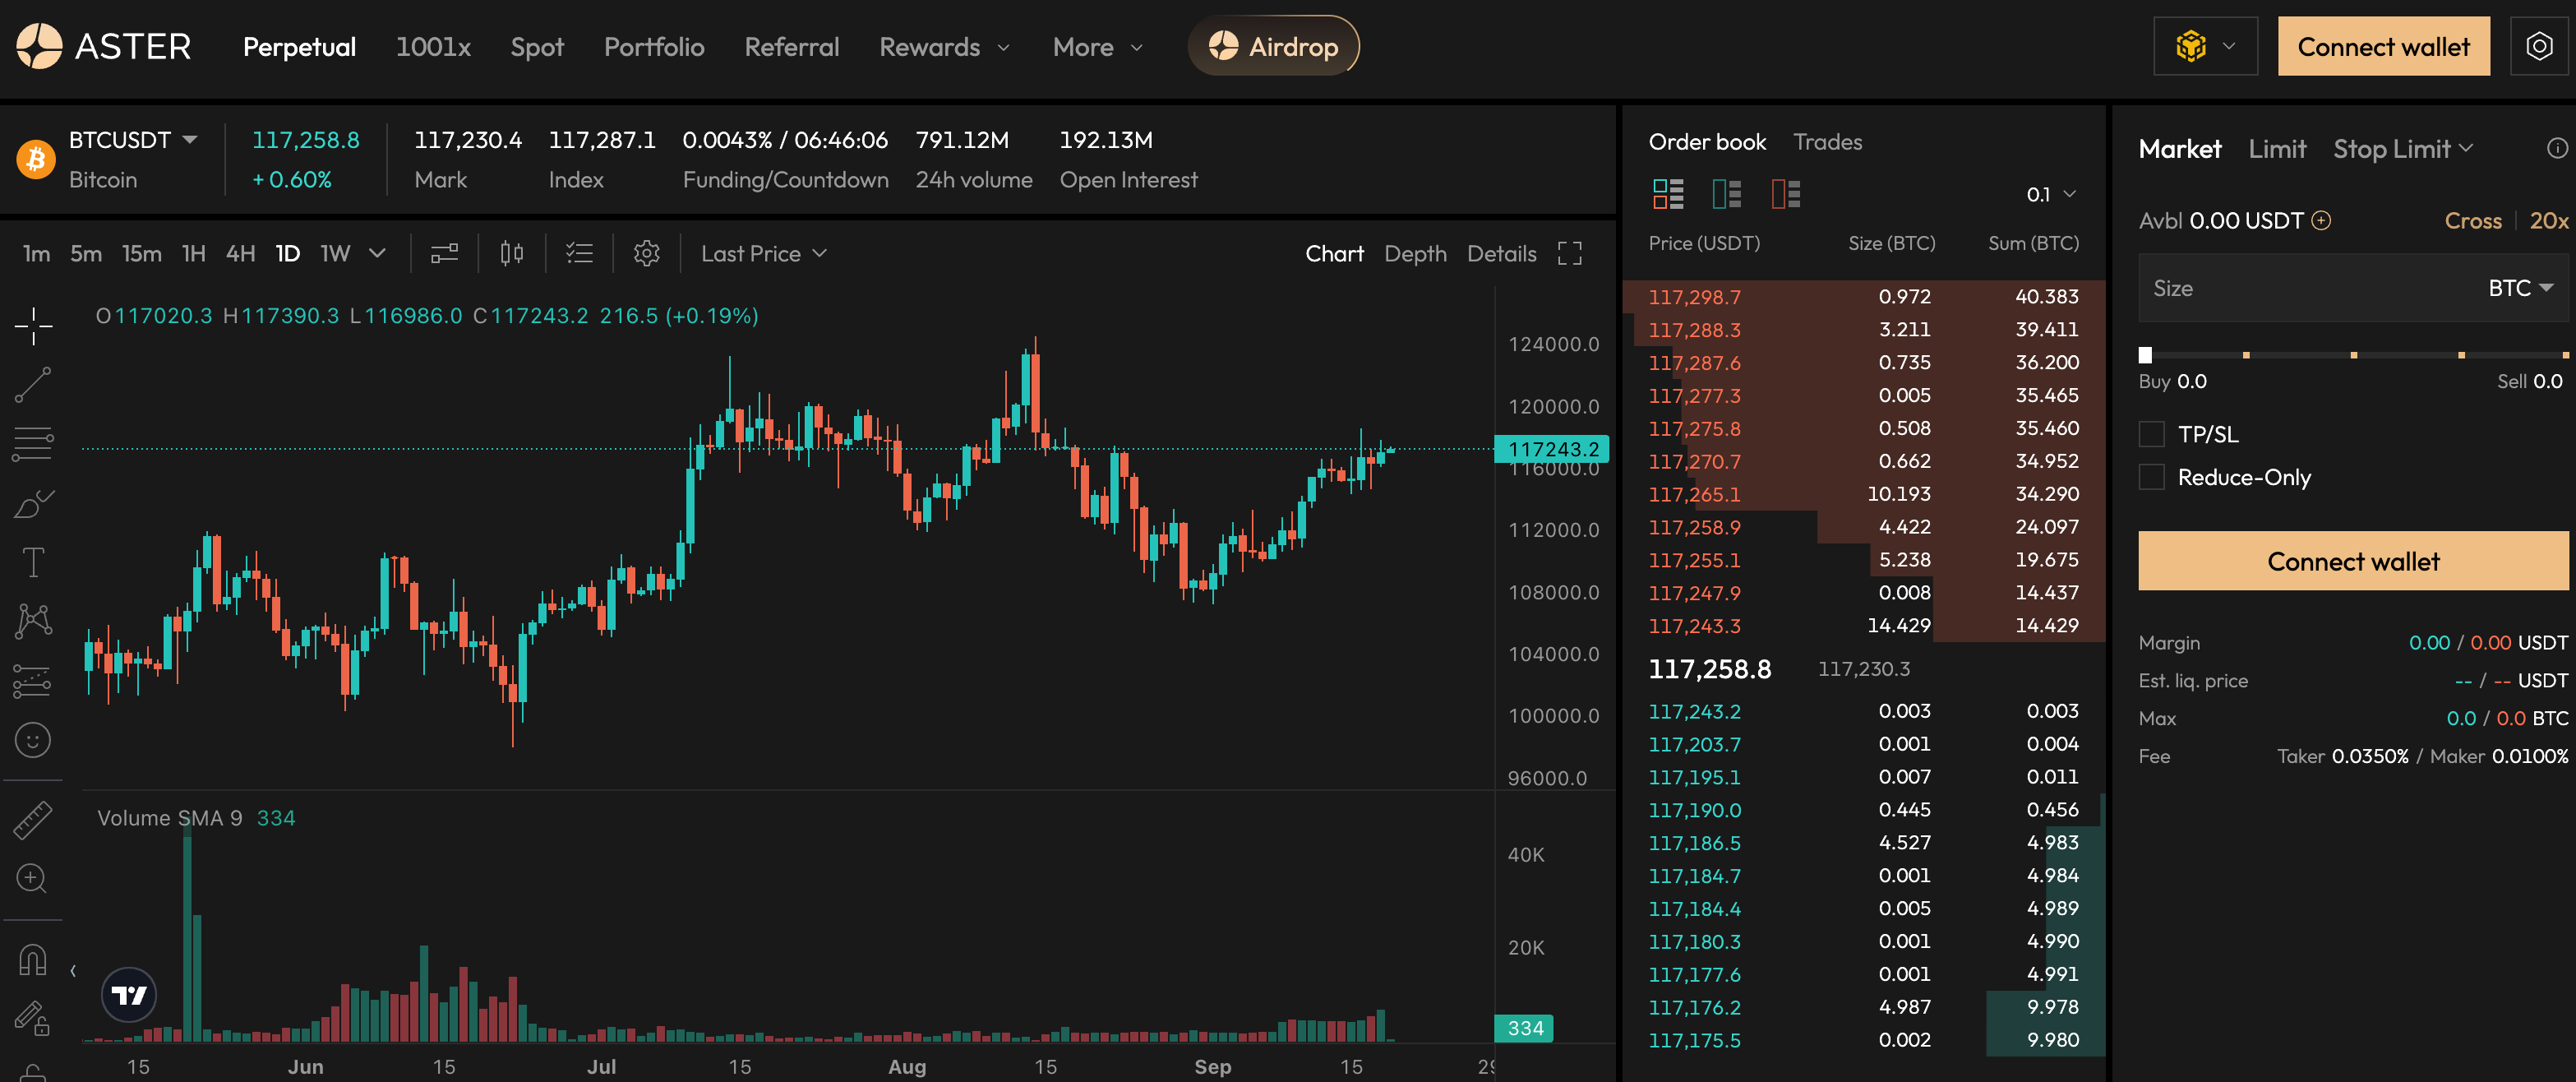This screenshot has width=2576, height=1082.
Task: Click the Airdrop button
Action: pyautogui.click(x=1273, y=47)
